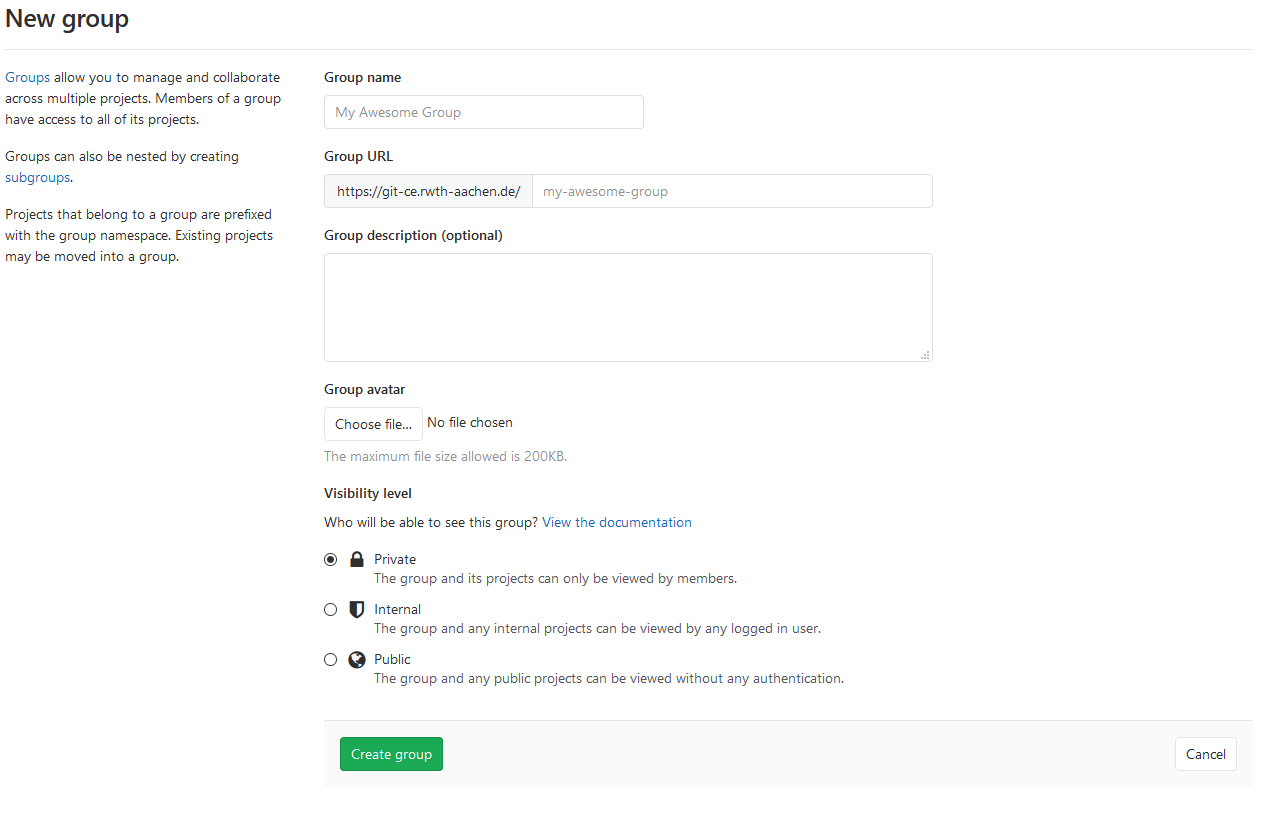This screenshot has width=1282, height=817.
Task: Click the maximum file size 200KB hint
Action: 445,456
